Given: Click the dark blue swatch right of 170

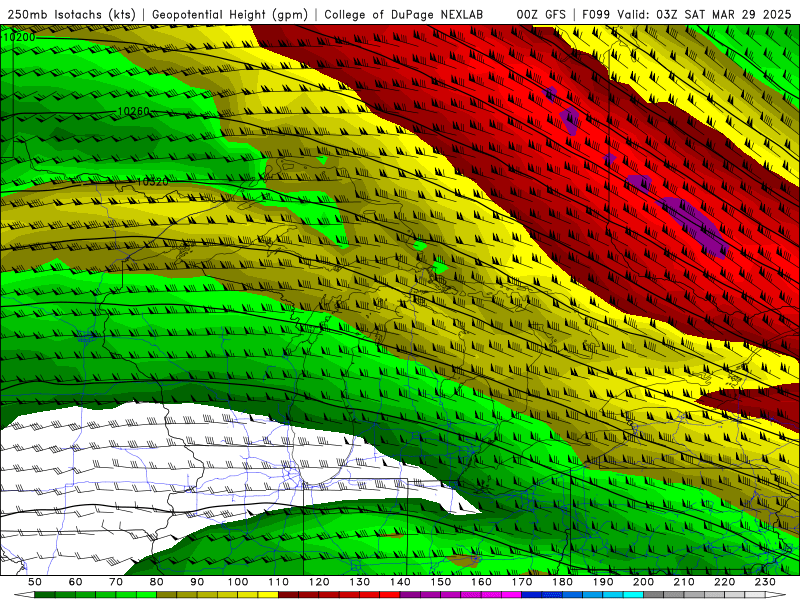Looking at the screenshot, I should tap(532, 595).
